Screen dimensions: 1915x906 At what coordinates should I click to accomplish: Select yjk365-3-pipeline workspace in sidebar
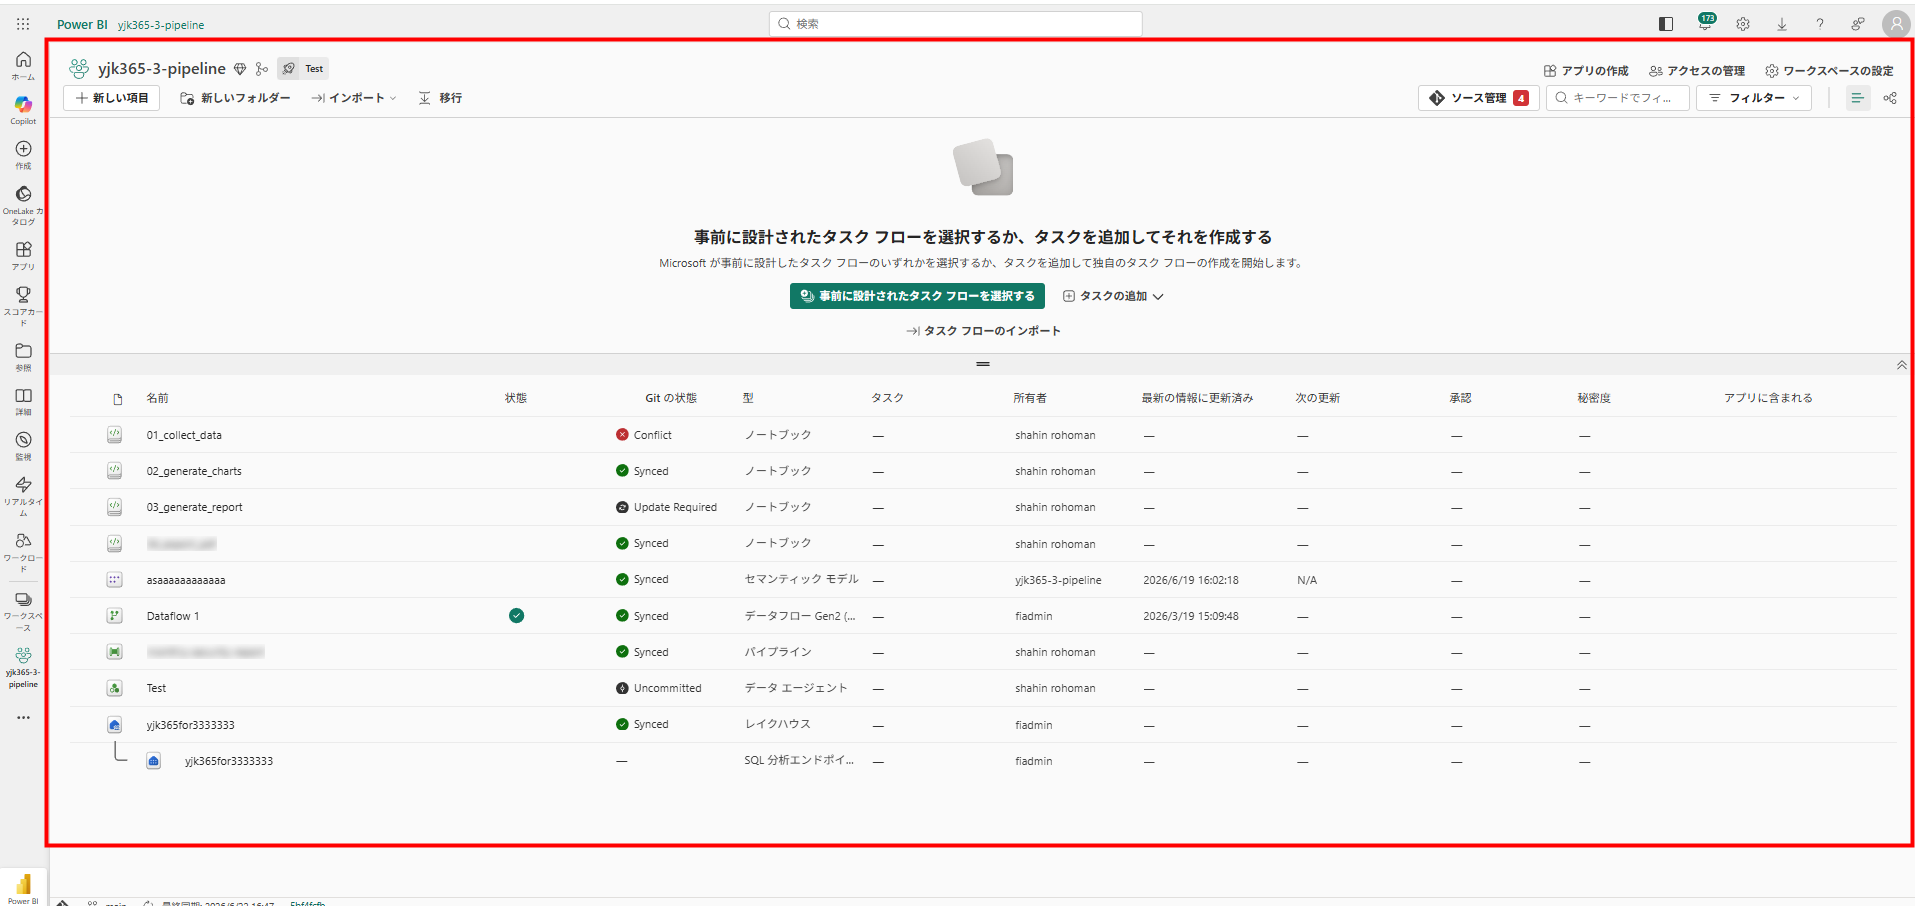[23, 667]
